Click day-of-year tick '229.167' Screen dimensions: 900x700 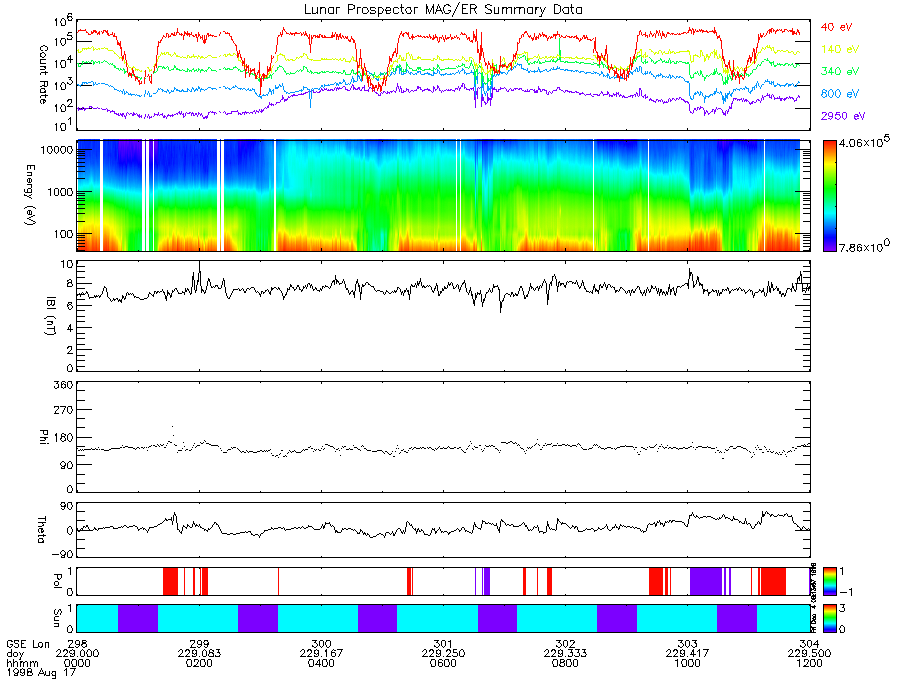[x=321, y=654]
